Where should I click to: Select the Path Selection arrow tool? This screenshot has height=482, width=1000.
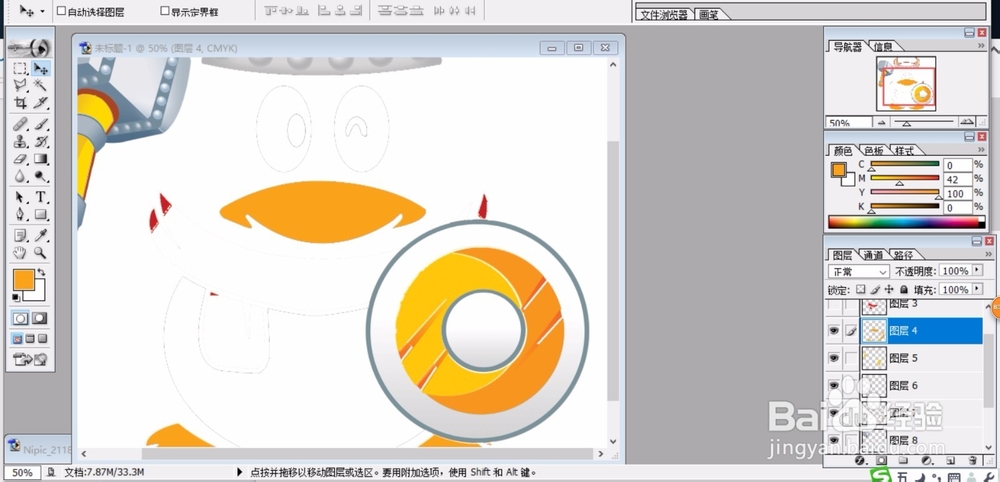click(x=20, y=196)
